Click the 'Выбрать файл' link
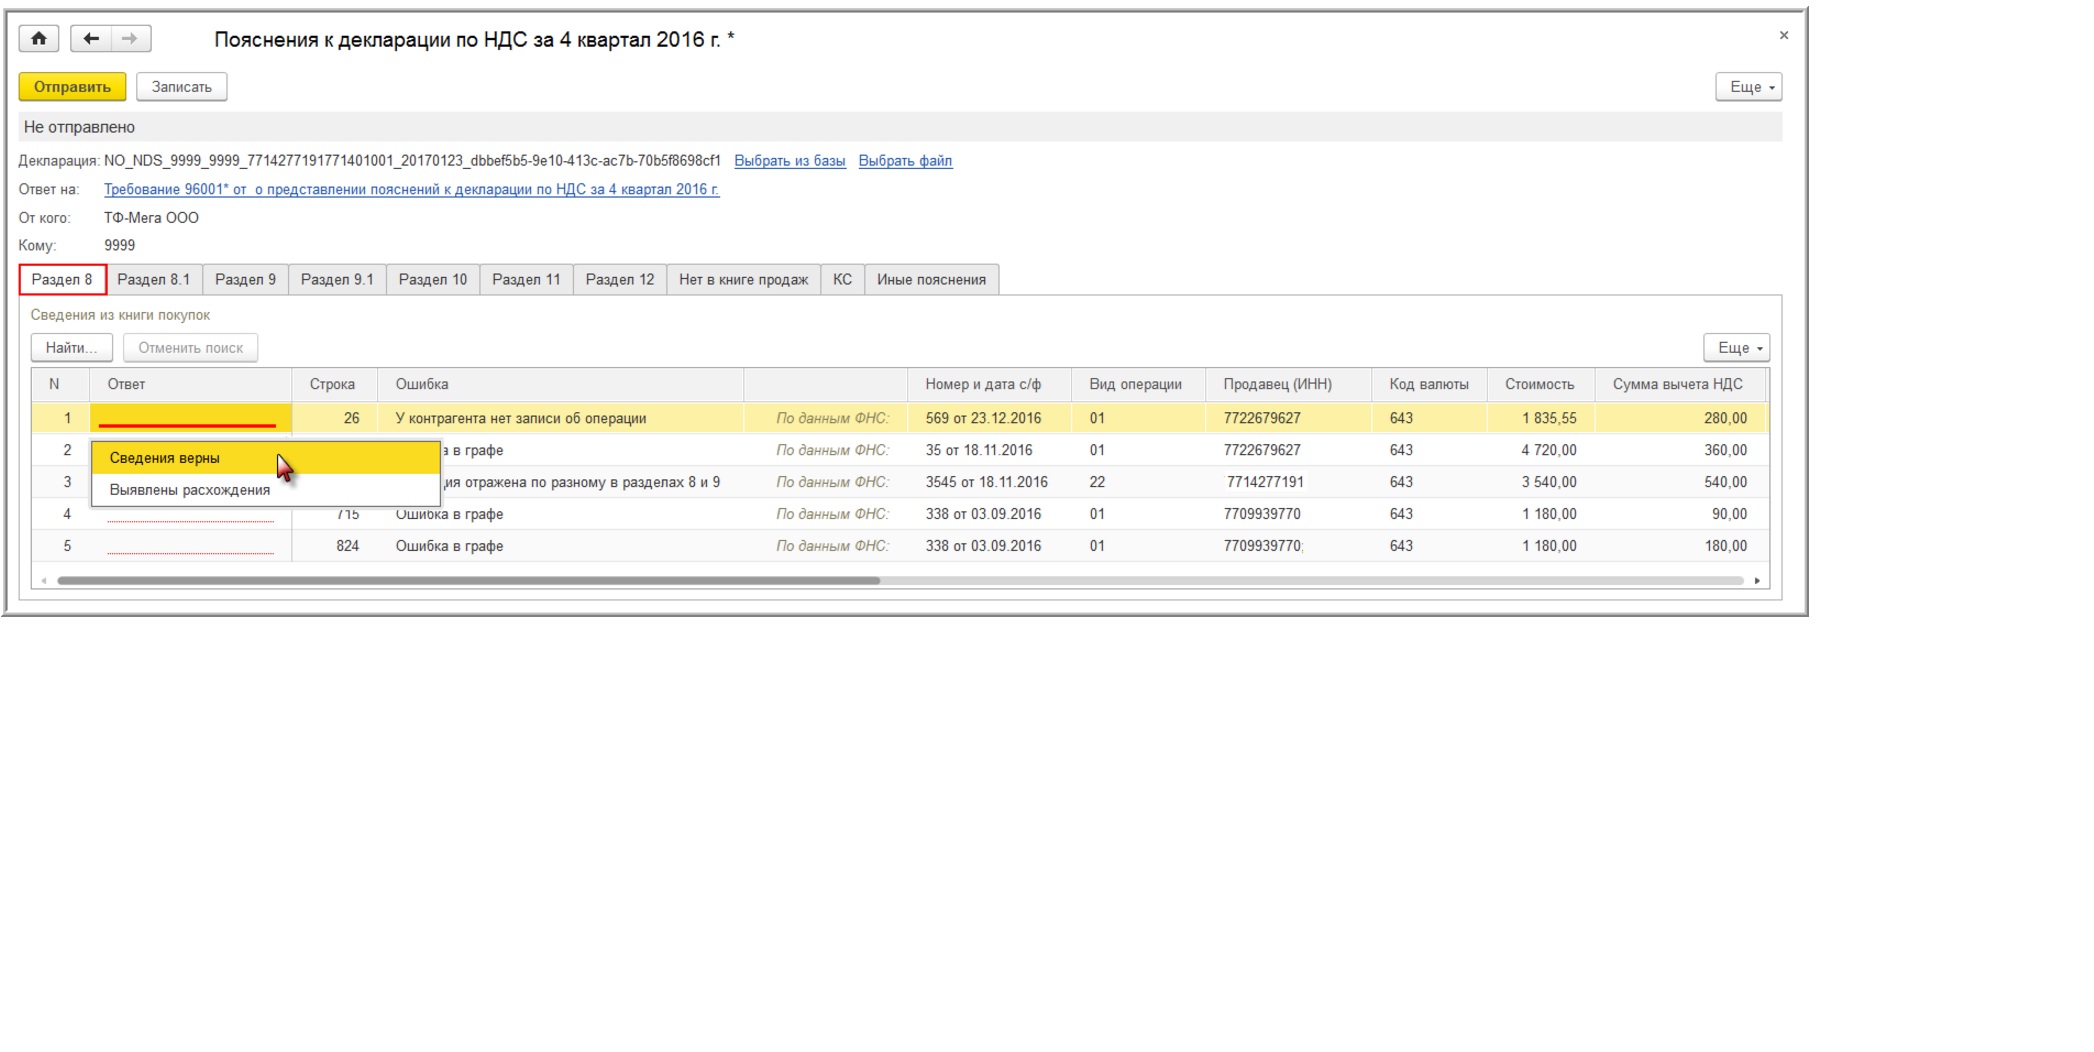2094x1052 pixels. coord(905,161)
